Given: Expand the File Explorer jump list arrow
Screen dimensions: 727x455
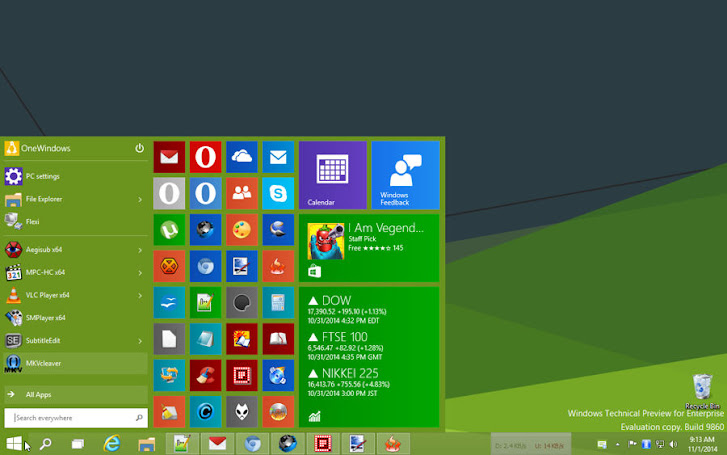Looking at the screenshot, I should 140,199.
